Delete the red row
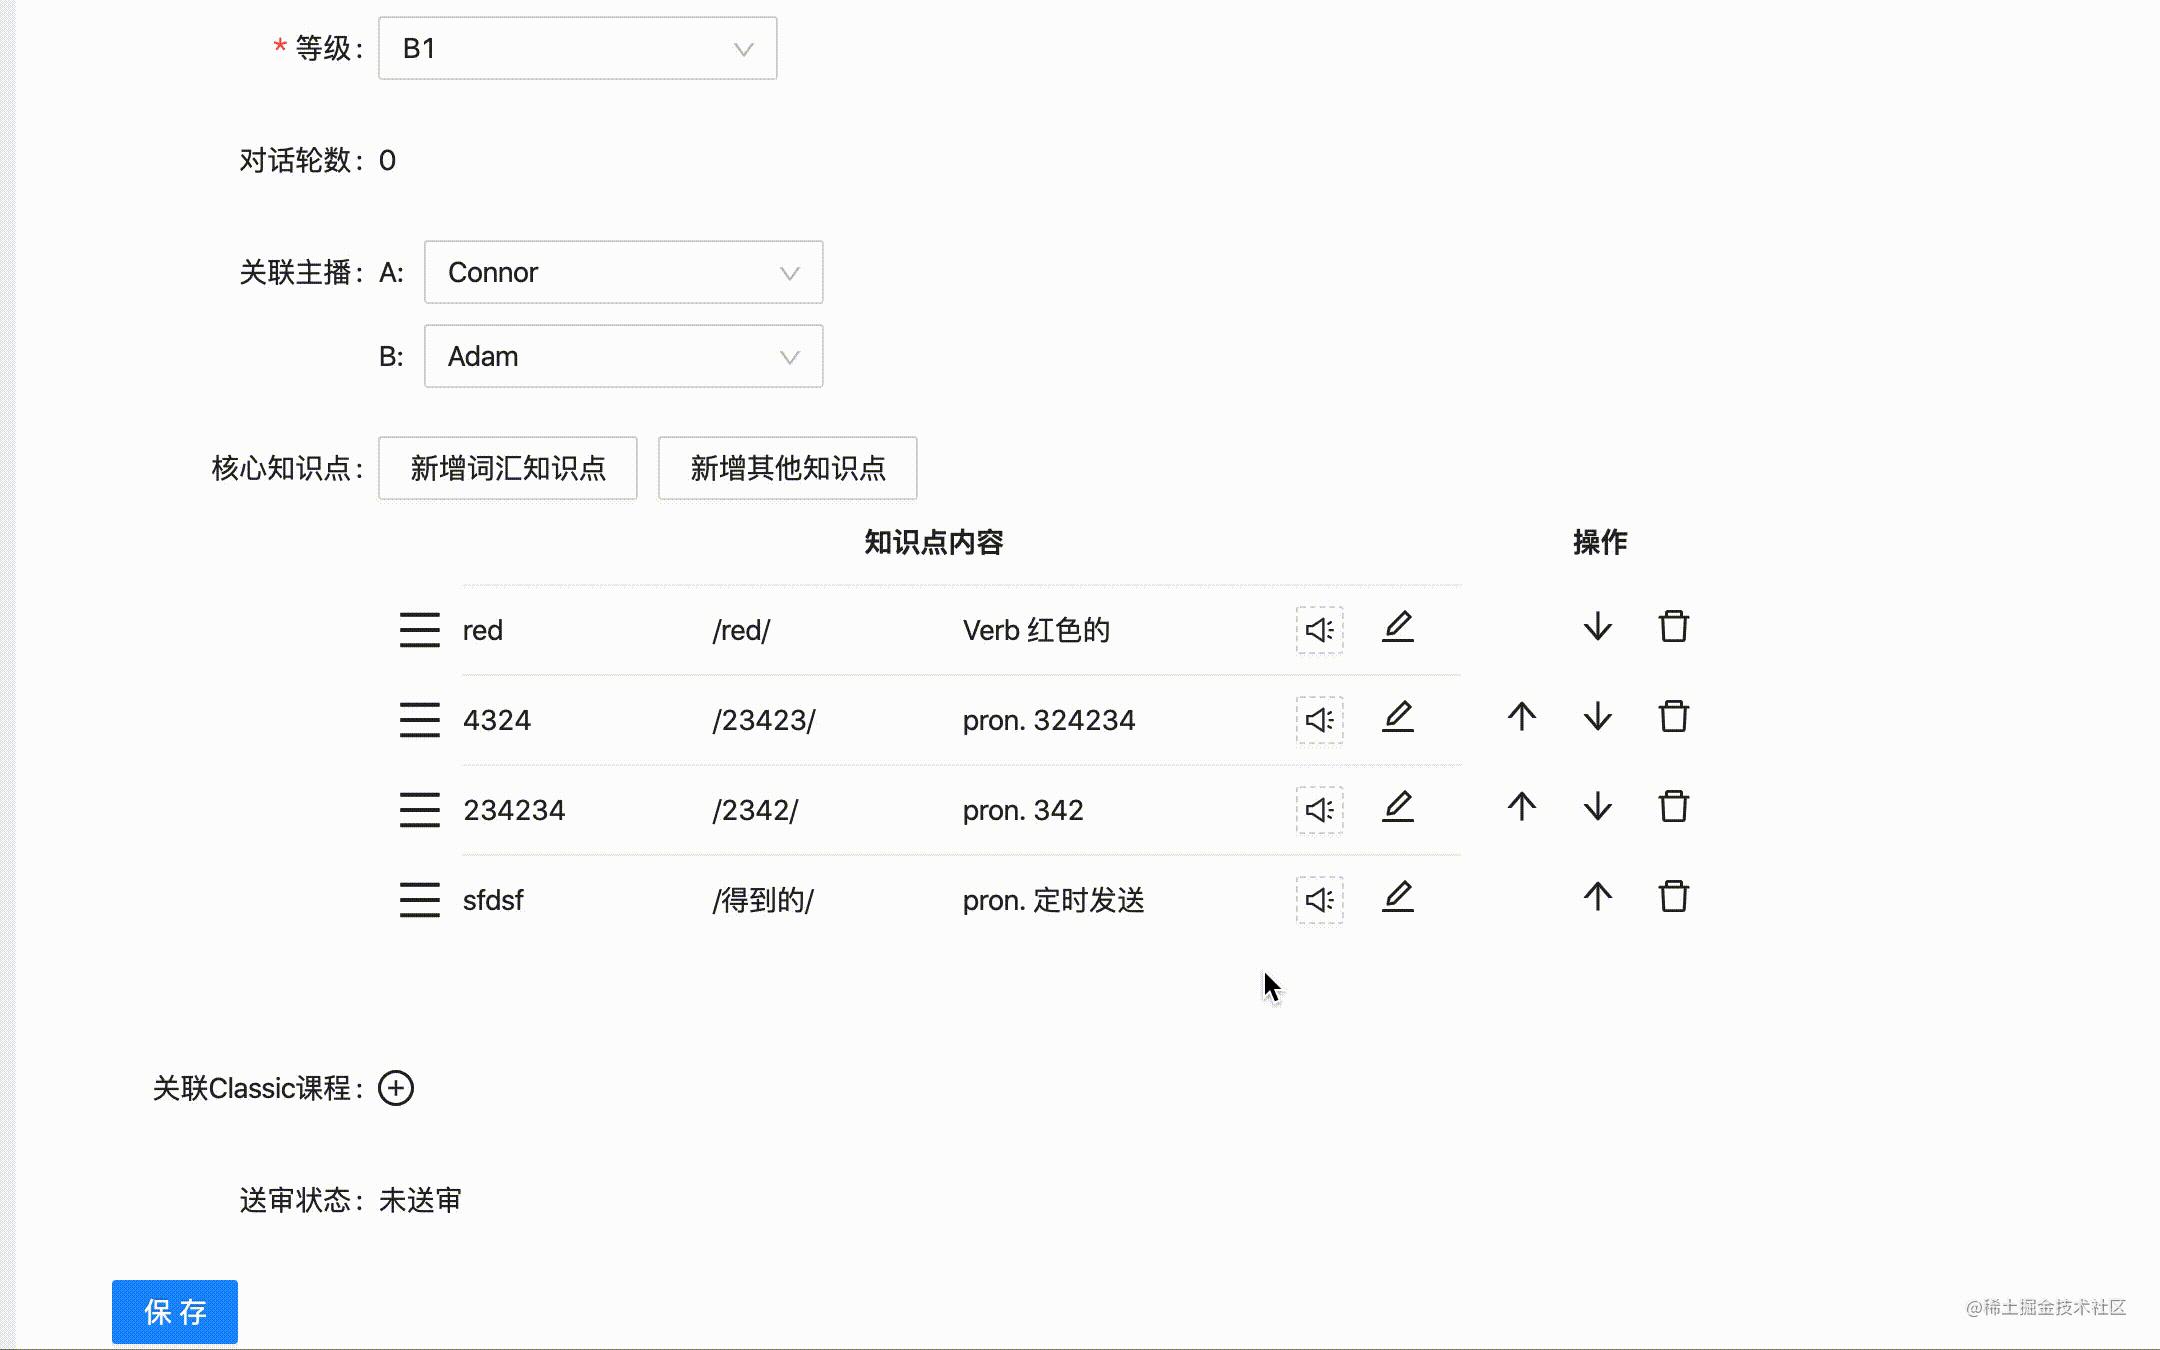The height and width of the screenshot is (1350, 2160). click(1674, 627)
